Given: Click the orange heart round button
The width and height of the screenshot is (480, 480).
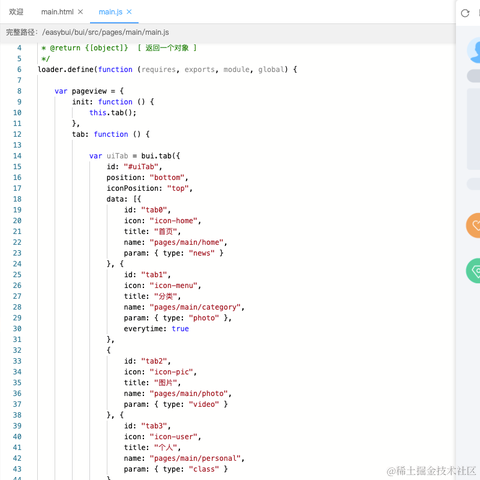Looking at the screenshot, I should click(x=474, y=225).
